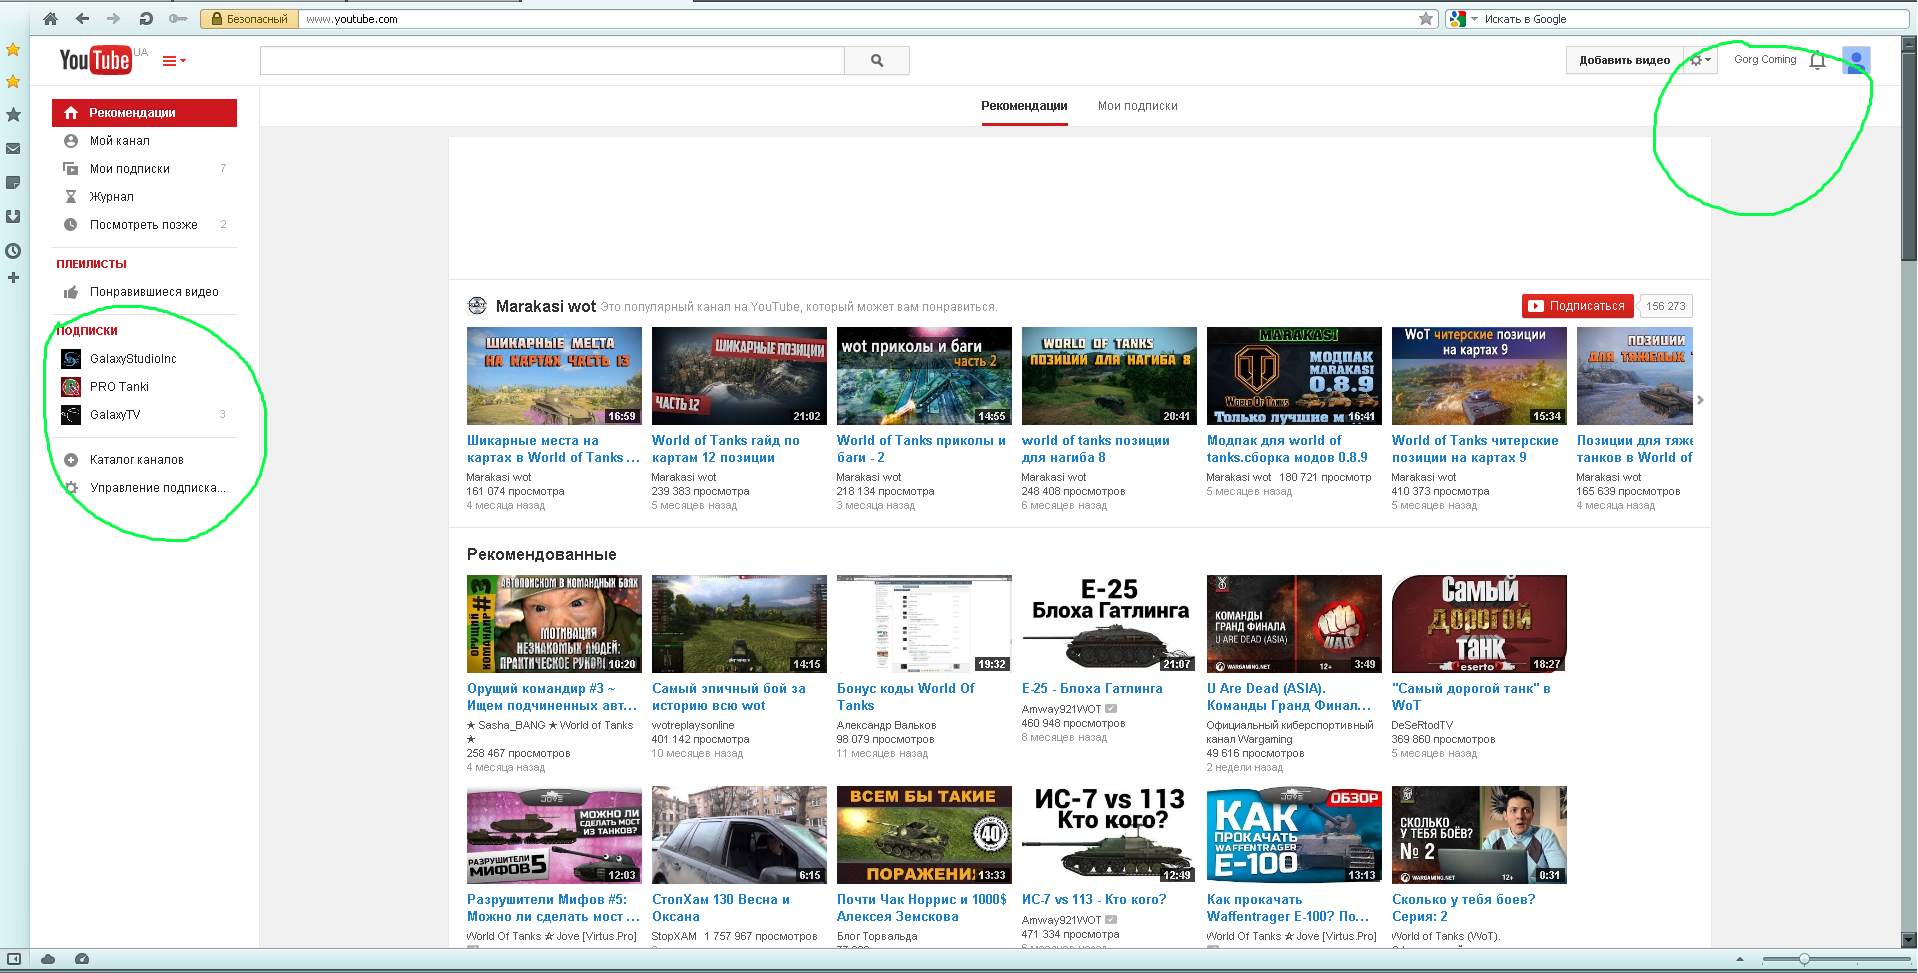Click the key password manager icon
The image size is (1918, 973).
(x=178, y=19)
